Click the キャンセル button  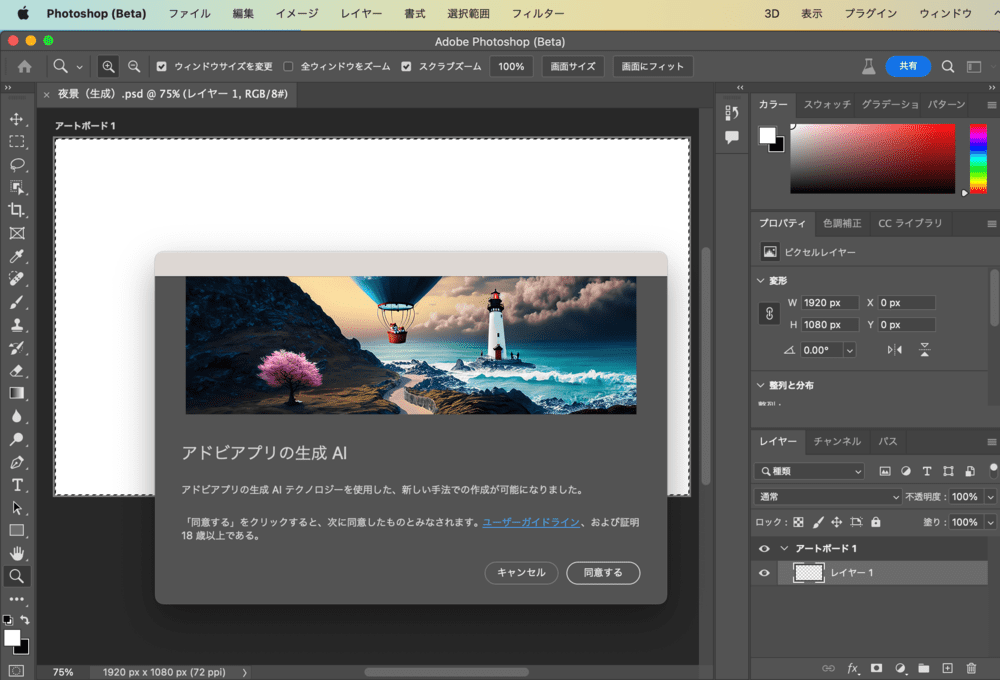521,573
